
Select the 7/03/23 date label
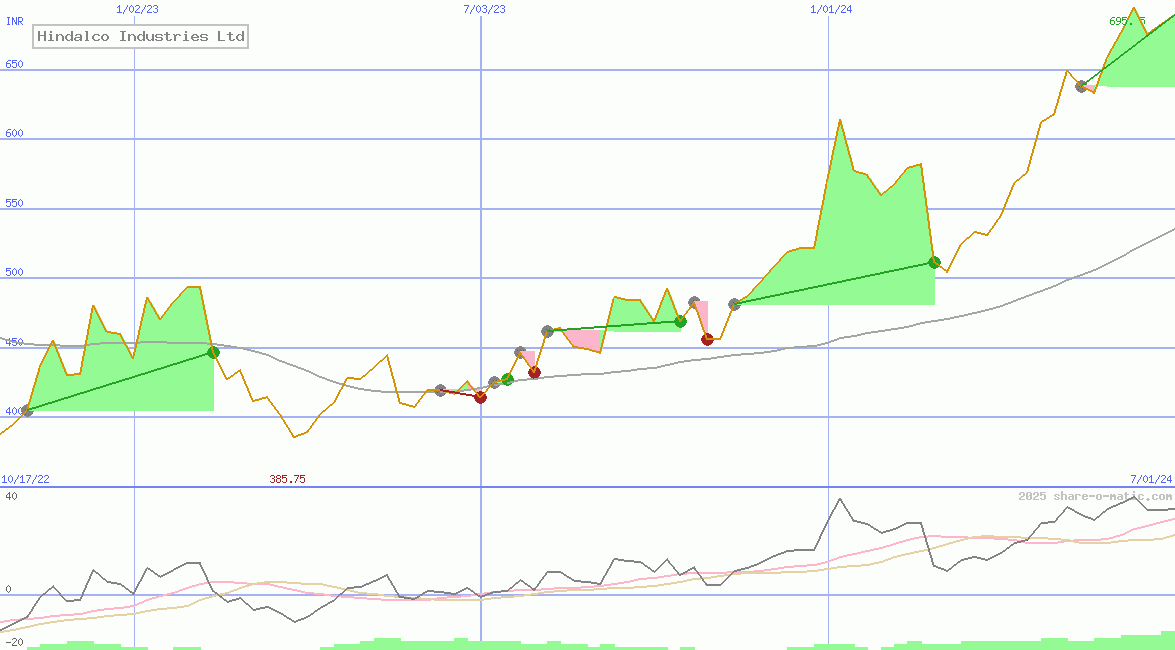click(x=484, y=9)
